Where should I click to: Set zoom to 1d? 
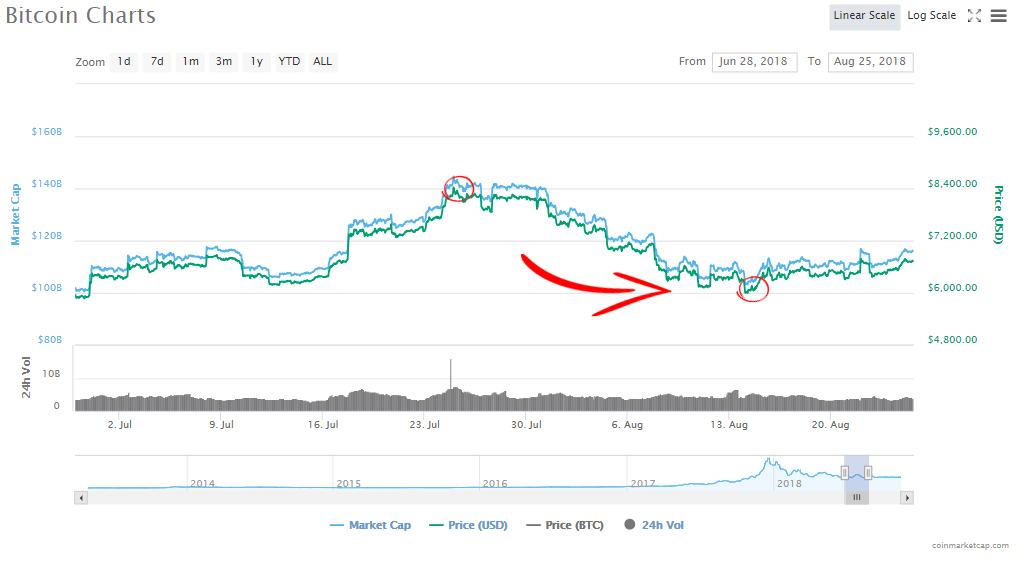(x=124, y=62)
